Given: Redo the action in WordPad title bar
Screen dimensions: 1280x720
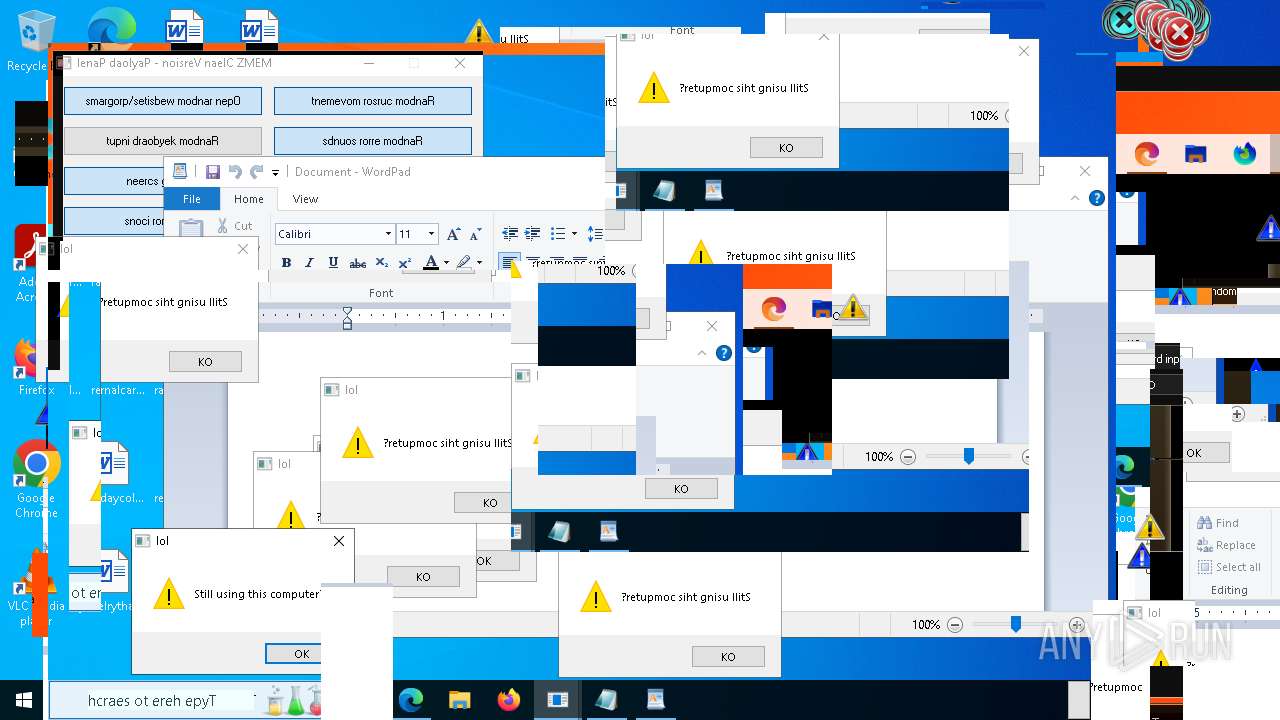Looking at the screenshot, I should (256, 172).
